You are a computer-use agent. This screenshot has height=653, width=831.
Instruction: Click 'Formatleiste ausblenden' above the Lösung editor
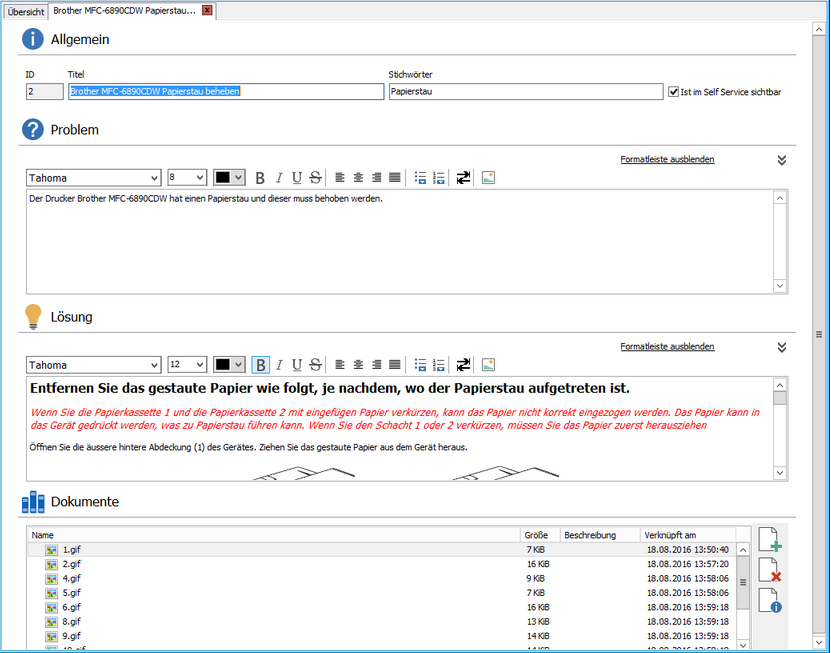coord(667,346)
